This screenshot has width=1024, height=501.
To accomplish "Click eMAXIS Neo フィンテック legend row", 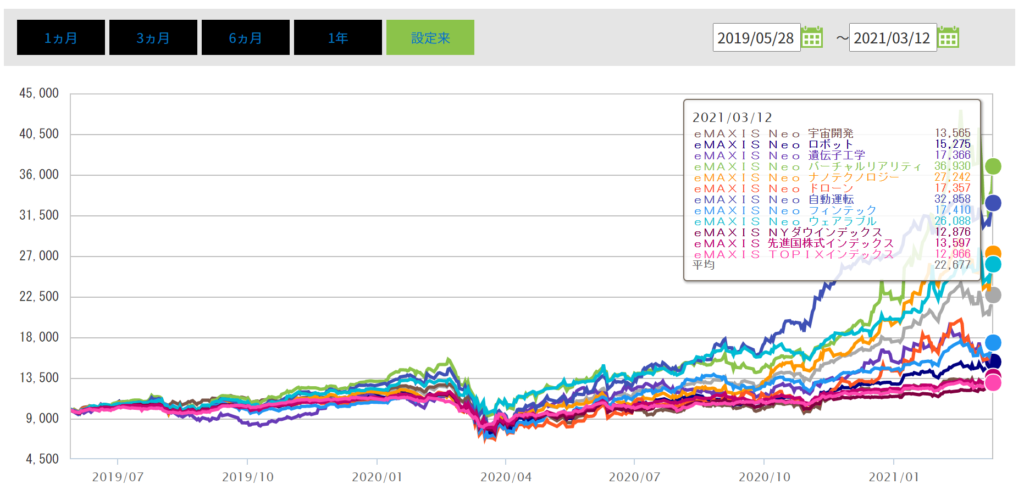I will pyautogui.click(x=831, y=210).
